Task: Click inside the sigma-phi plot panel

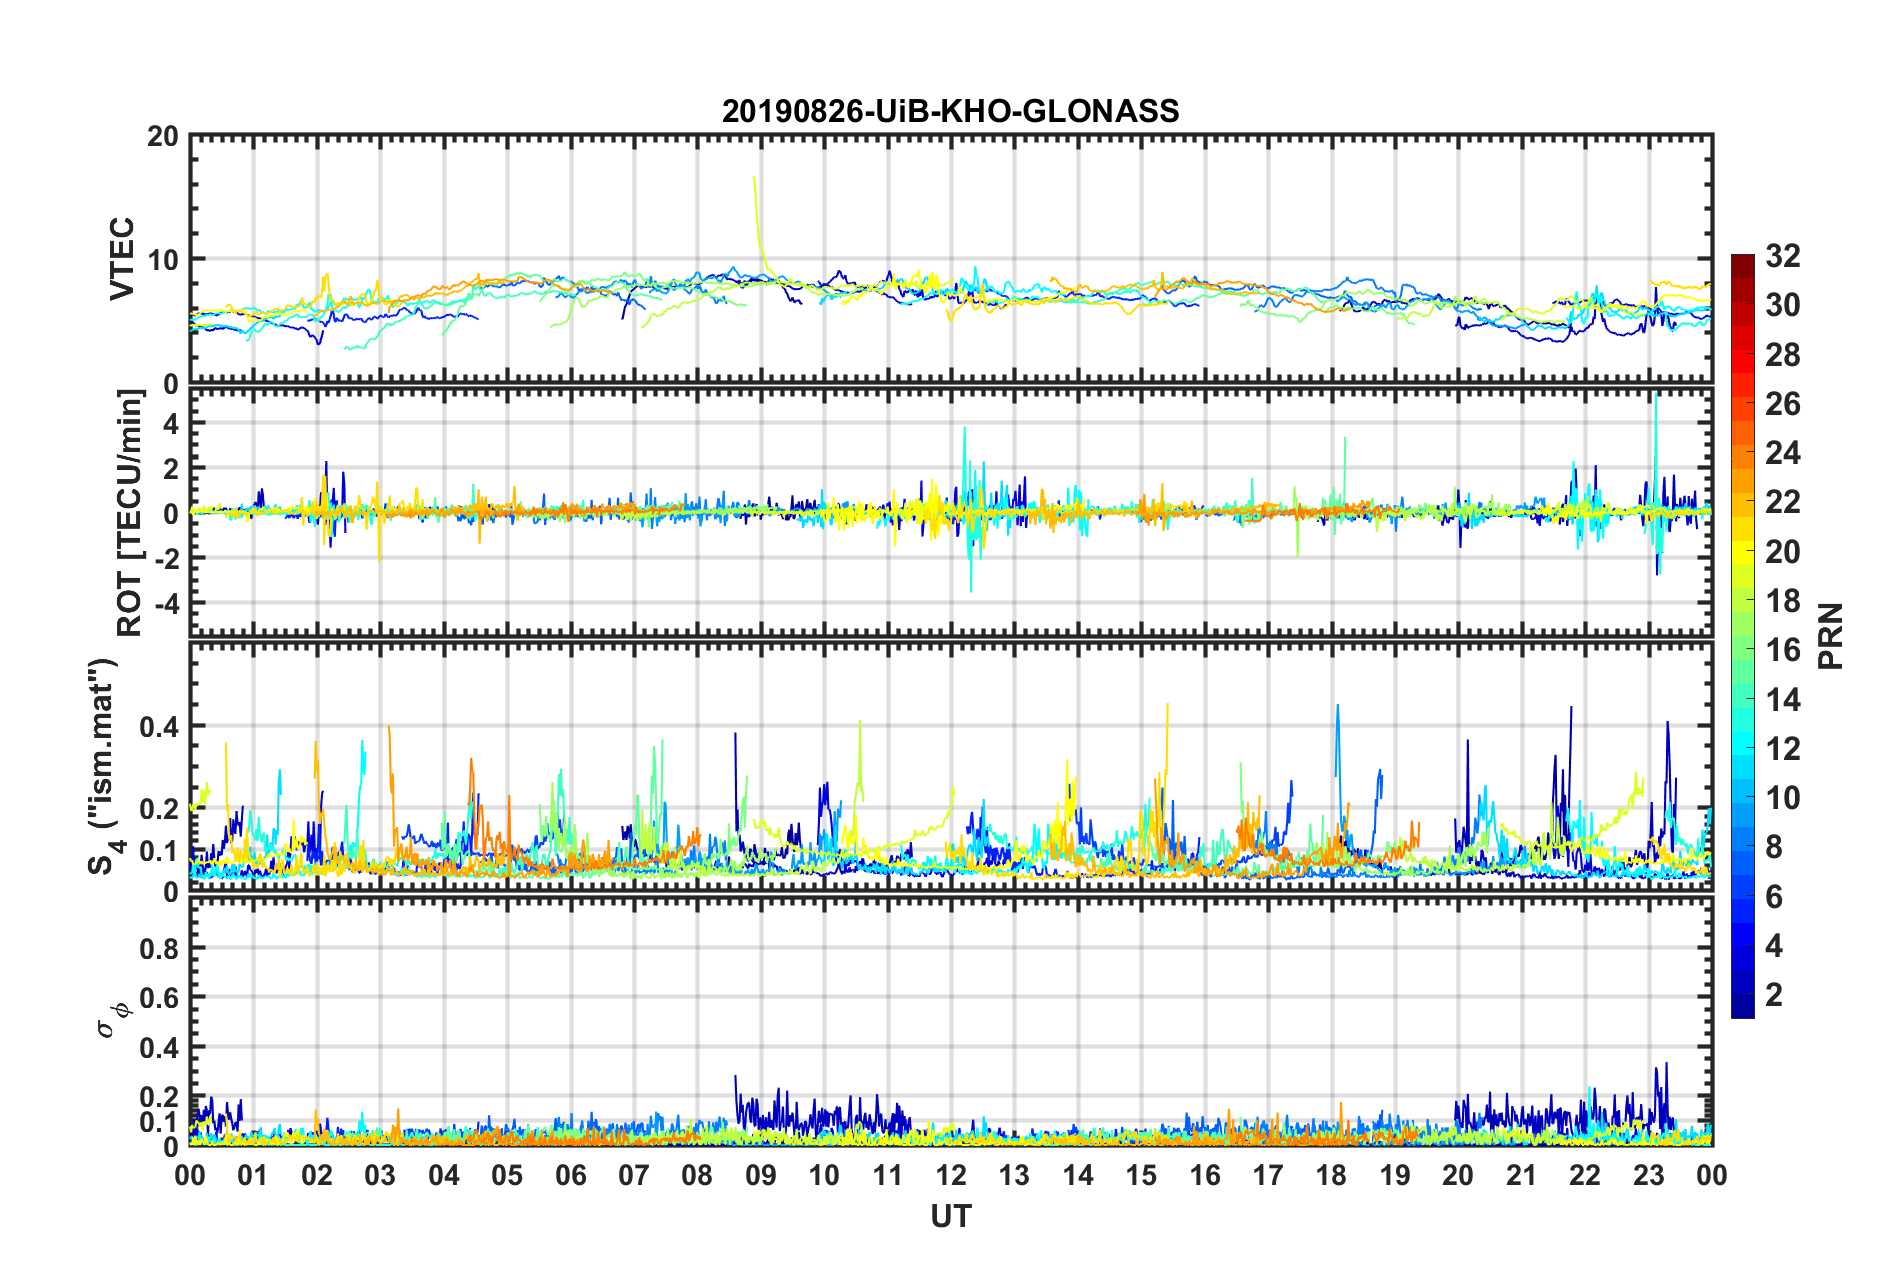Action: [951, 1021]
